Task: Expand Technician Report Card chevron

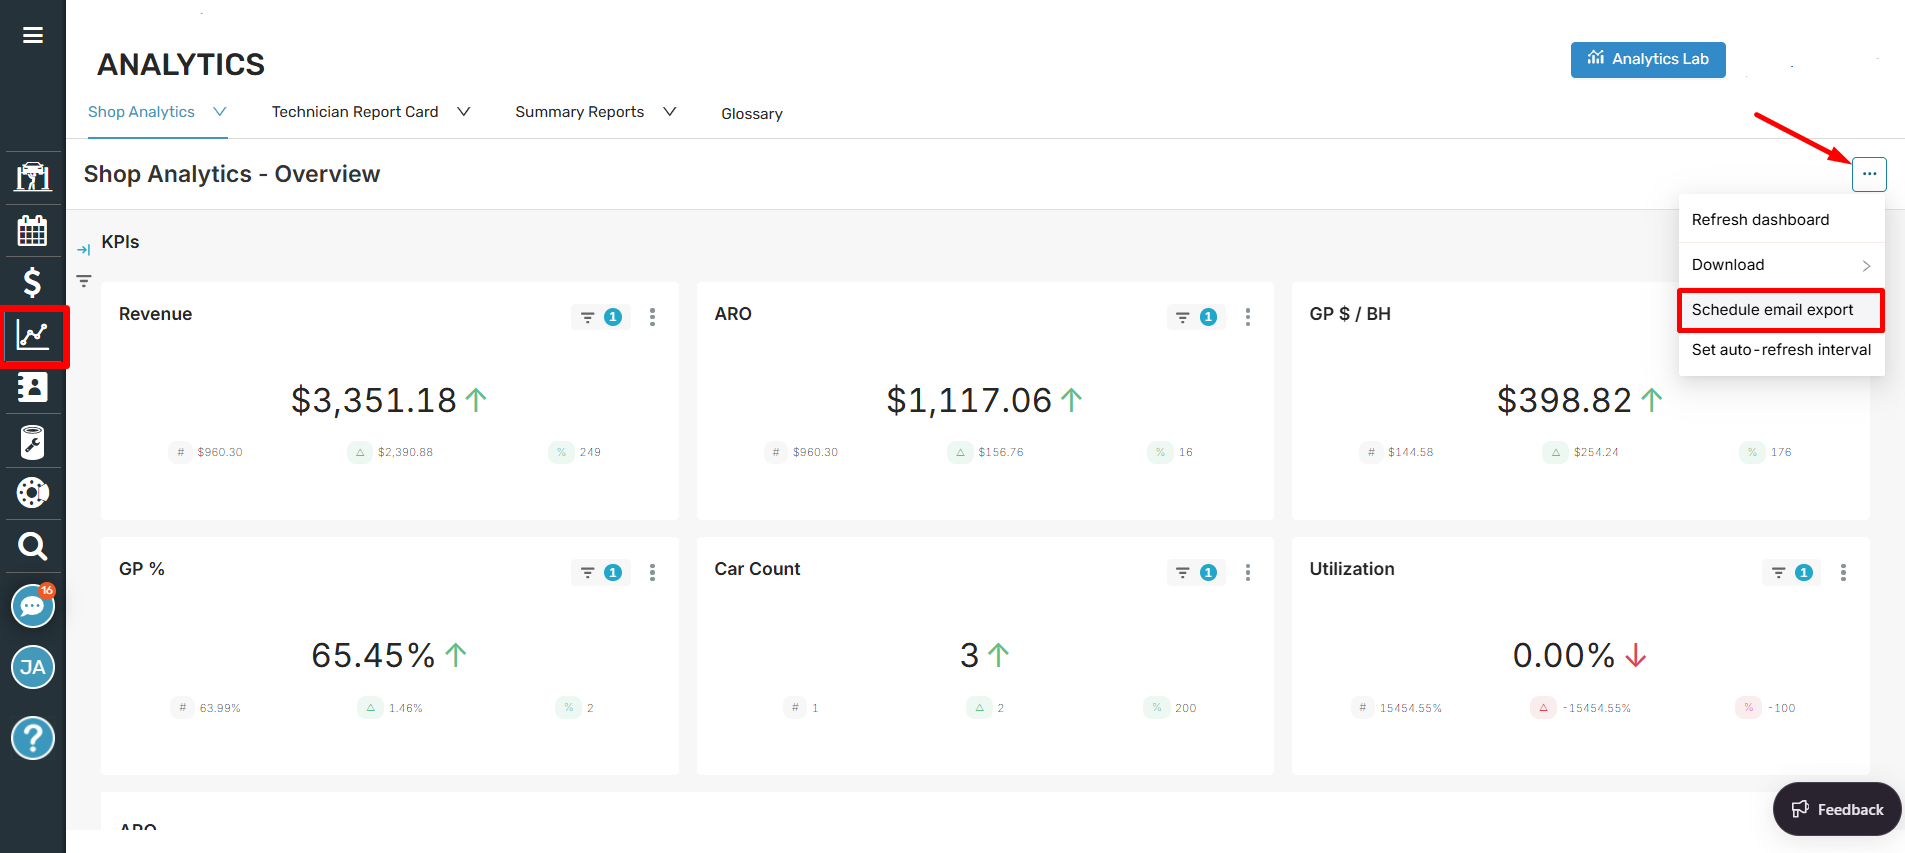Action: (x=464, y=112)
